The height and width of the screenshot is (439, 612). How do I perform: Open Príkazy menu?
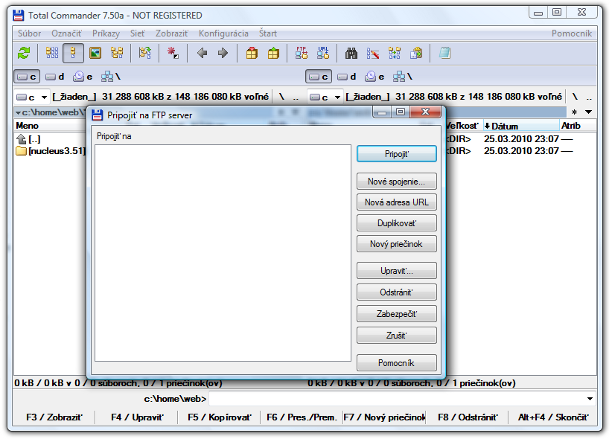tap(106, 34)
